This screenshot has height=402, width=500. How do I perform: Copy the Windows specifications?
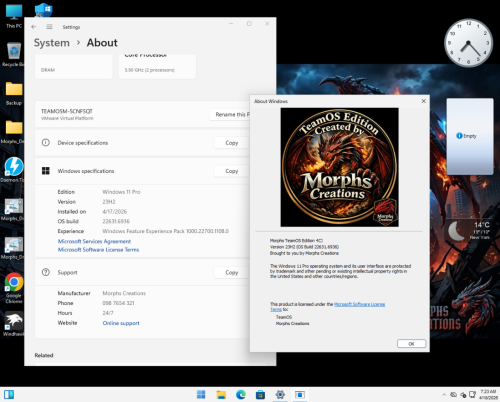pos(232,171)
